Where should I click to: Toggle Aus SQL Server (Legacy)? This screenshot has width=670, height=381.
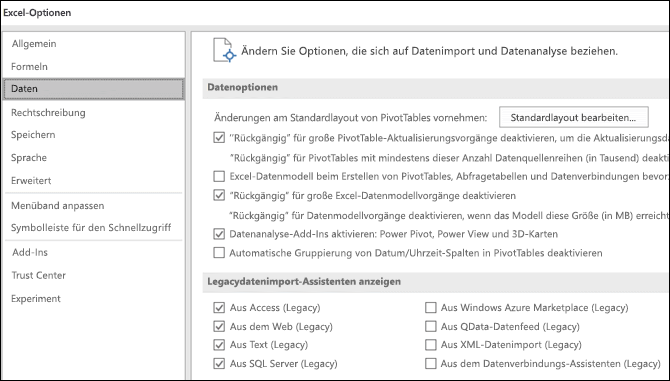pos(219,364)
